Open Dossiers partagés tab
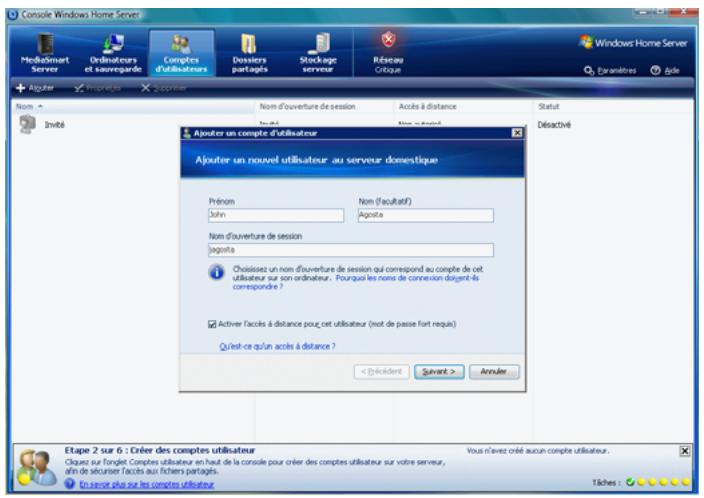The width and height of the screenshot is (704, 498). 250,53
